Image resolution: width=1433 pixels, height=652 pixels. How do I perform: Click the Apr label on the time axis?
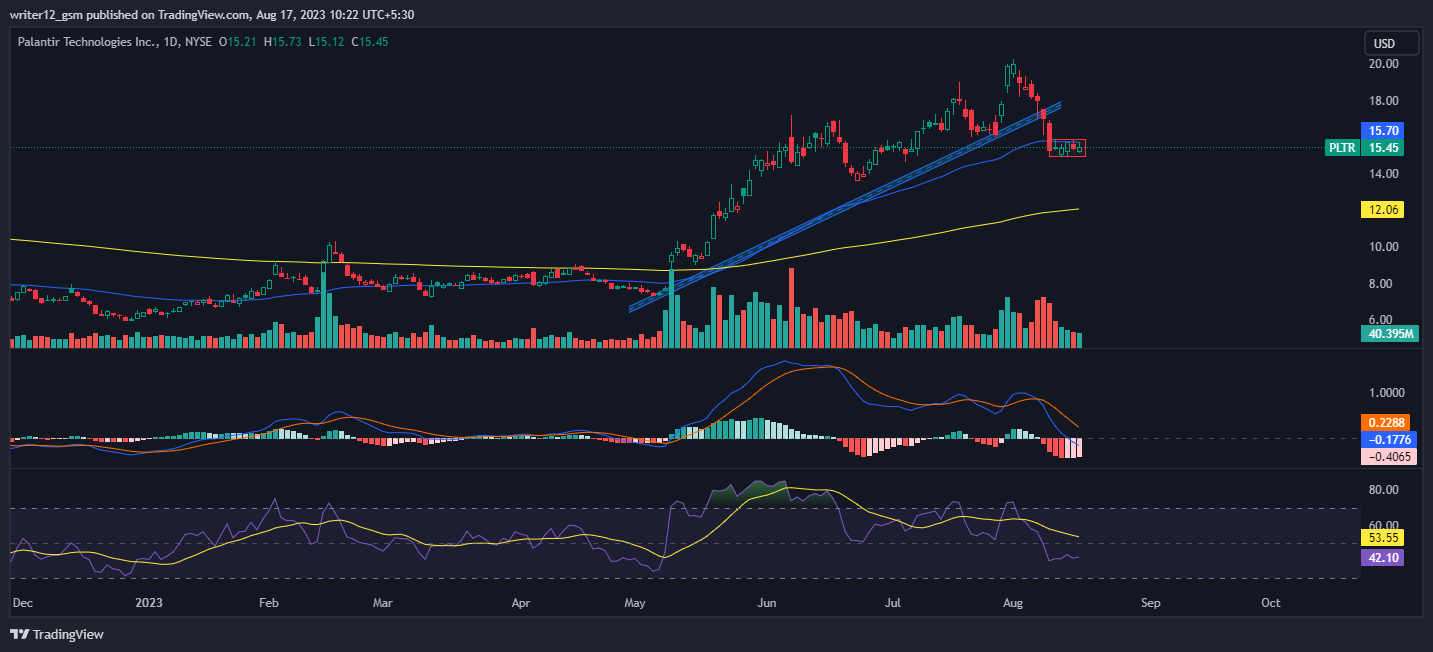[520, 603]
